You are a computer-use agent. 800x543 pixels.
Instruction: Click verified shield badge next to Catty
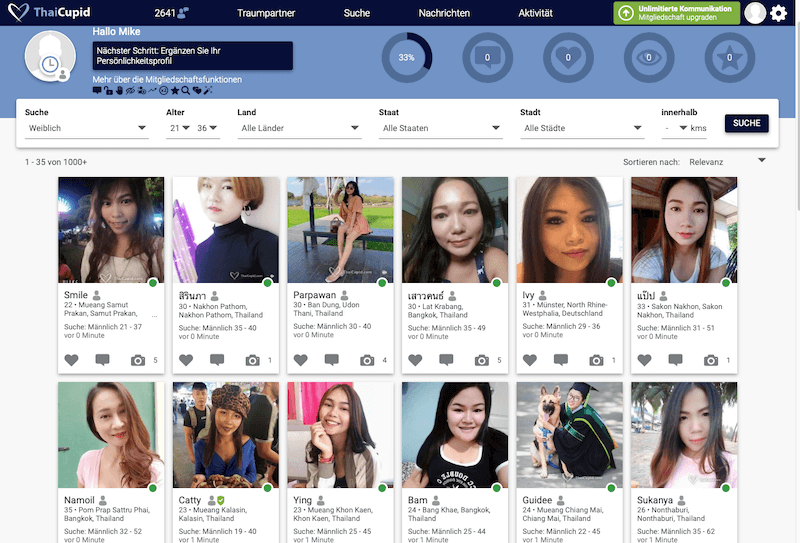click(220, 500)
